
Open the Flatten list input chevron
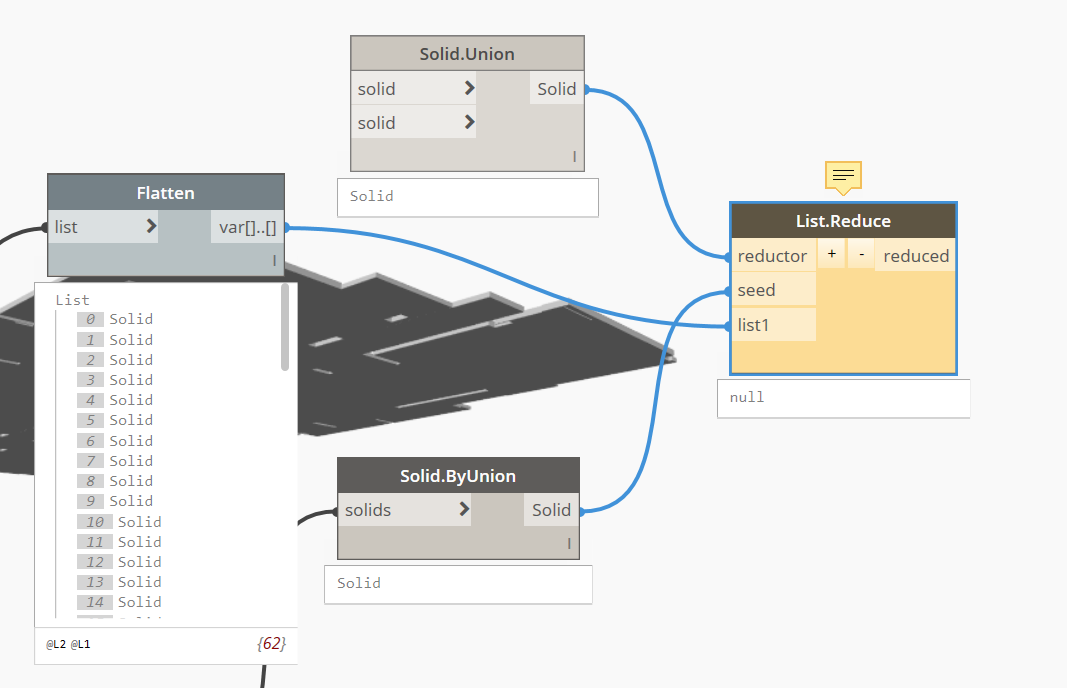tap(151, 227)
